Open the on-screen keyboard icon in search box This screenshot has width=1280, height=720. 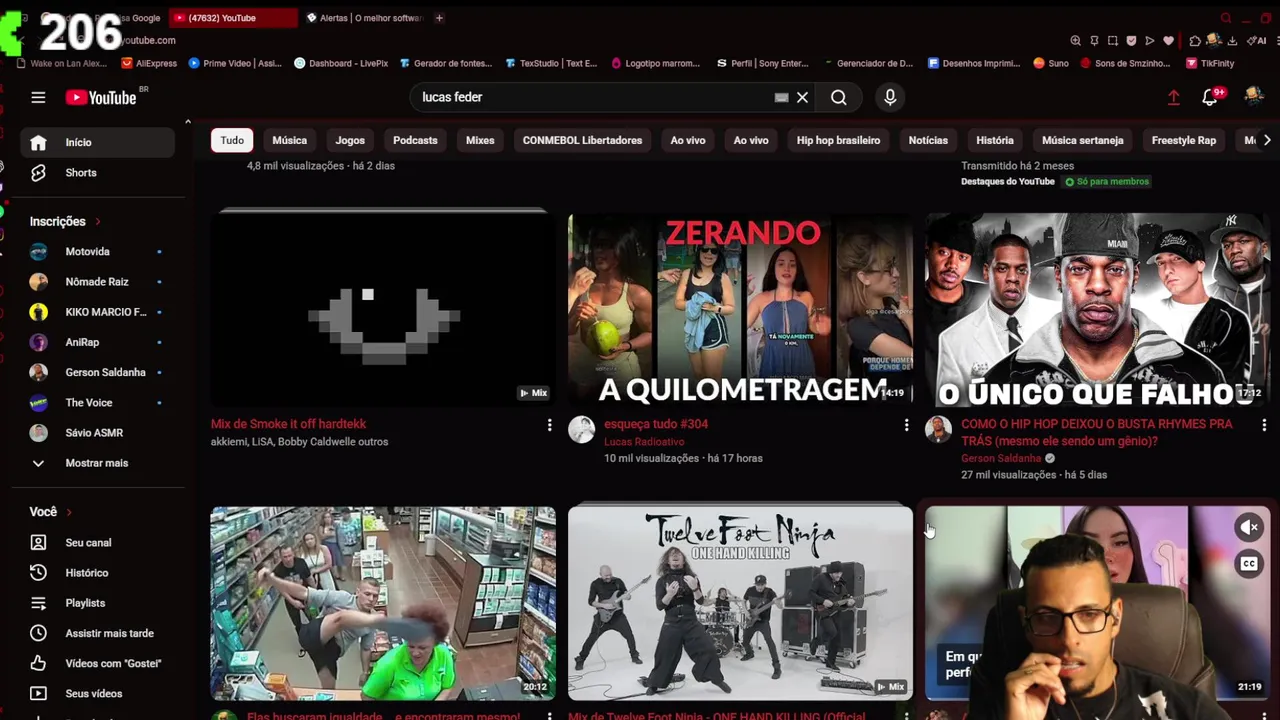[781, 97]
